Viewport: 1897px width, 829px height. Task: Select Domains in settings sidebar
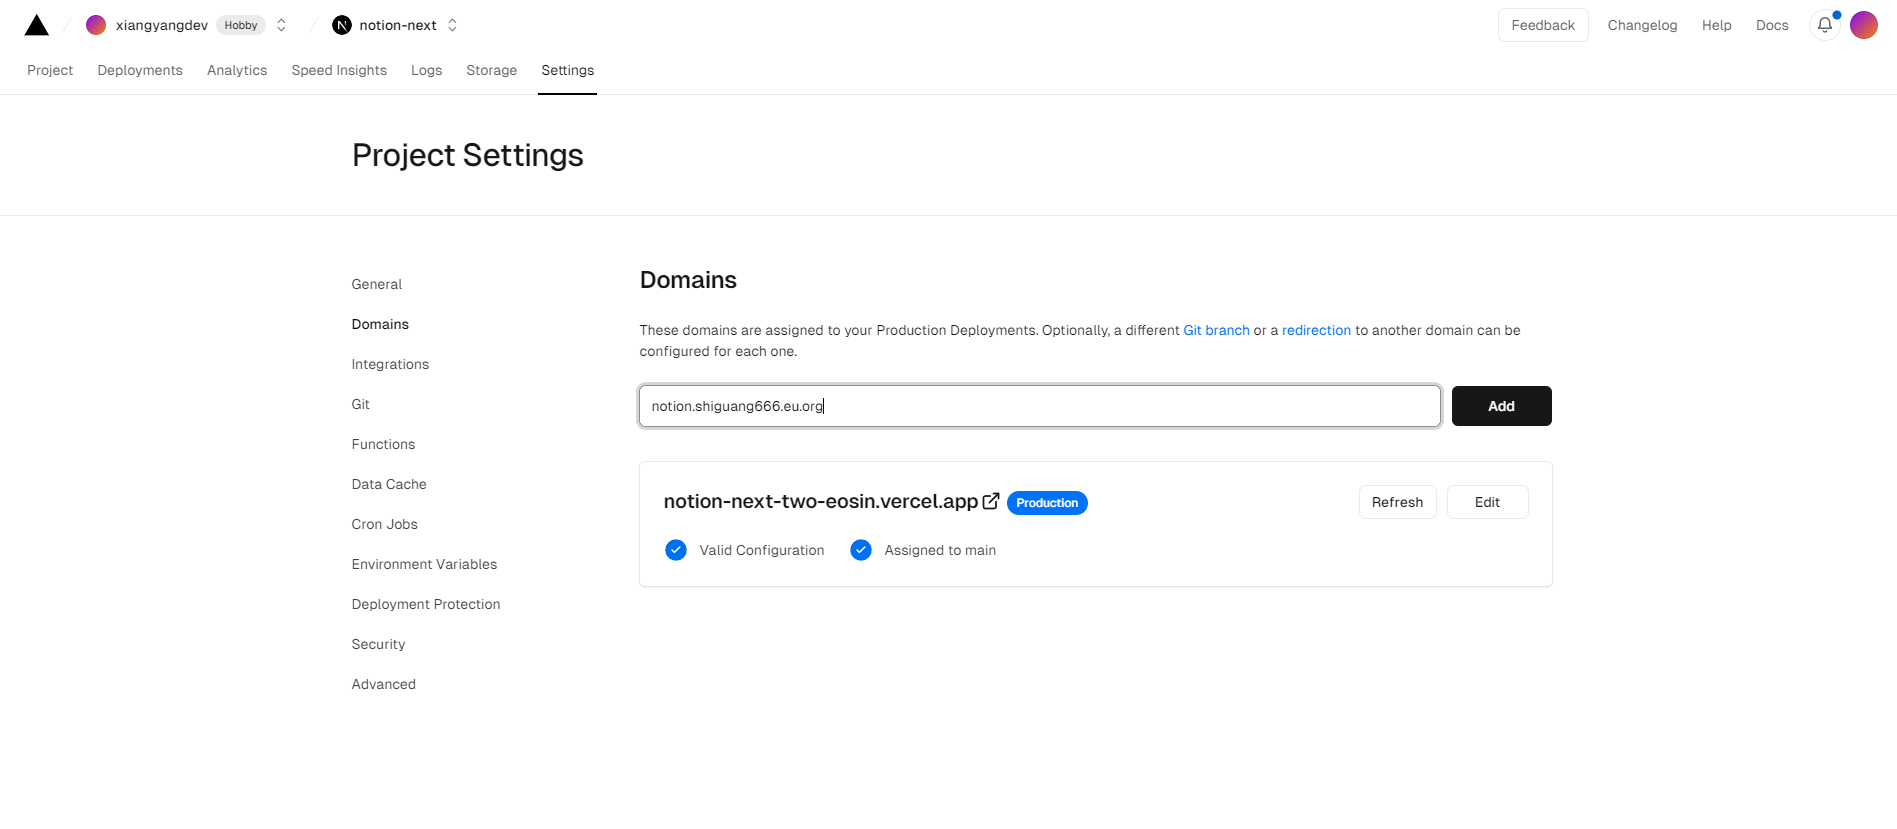380,324
